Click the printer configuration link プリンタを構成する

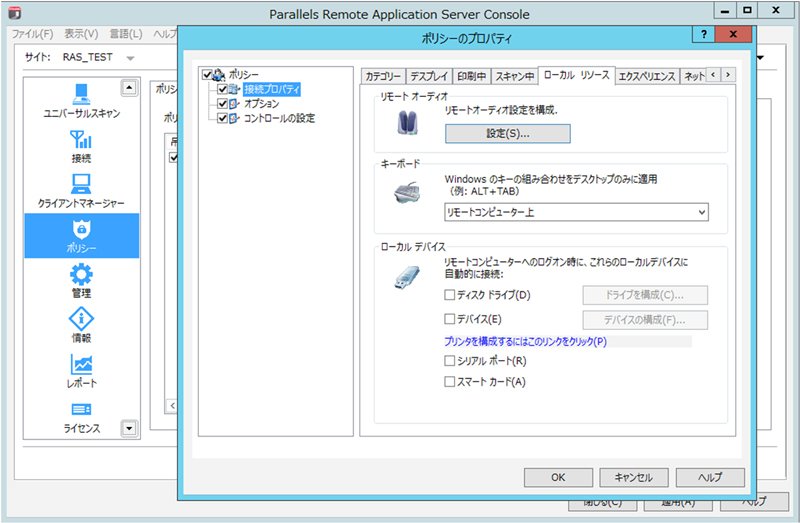[x=526, y=341]
